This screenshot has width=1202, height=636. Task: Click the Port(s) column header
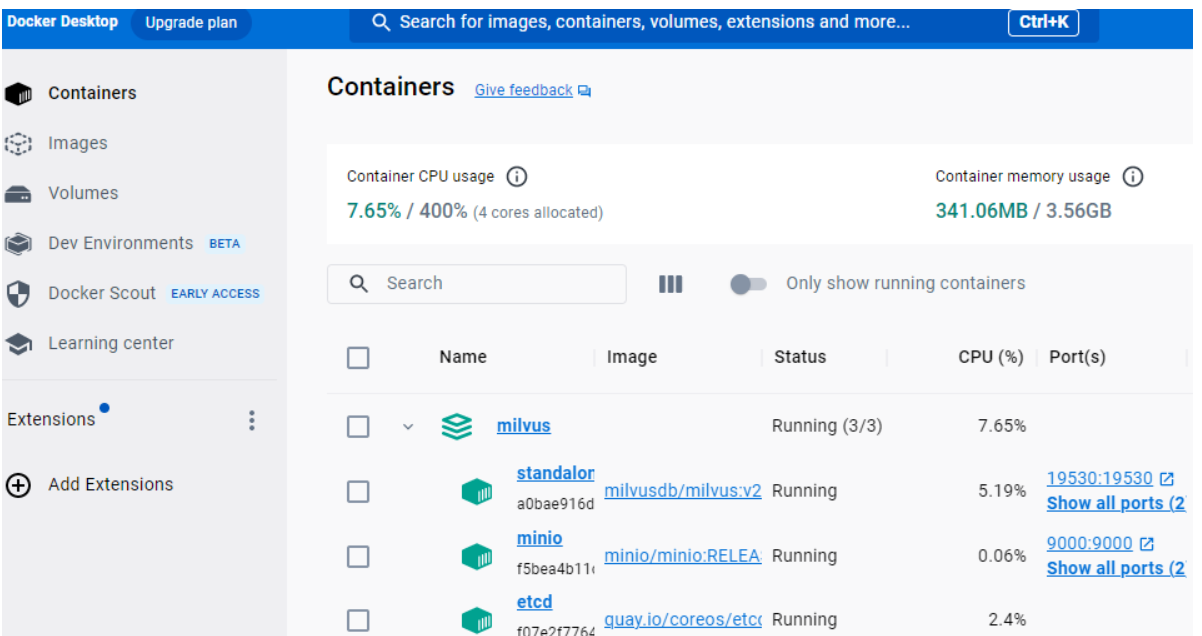pos(1077,357)
